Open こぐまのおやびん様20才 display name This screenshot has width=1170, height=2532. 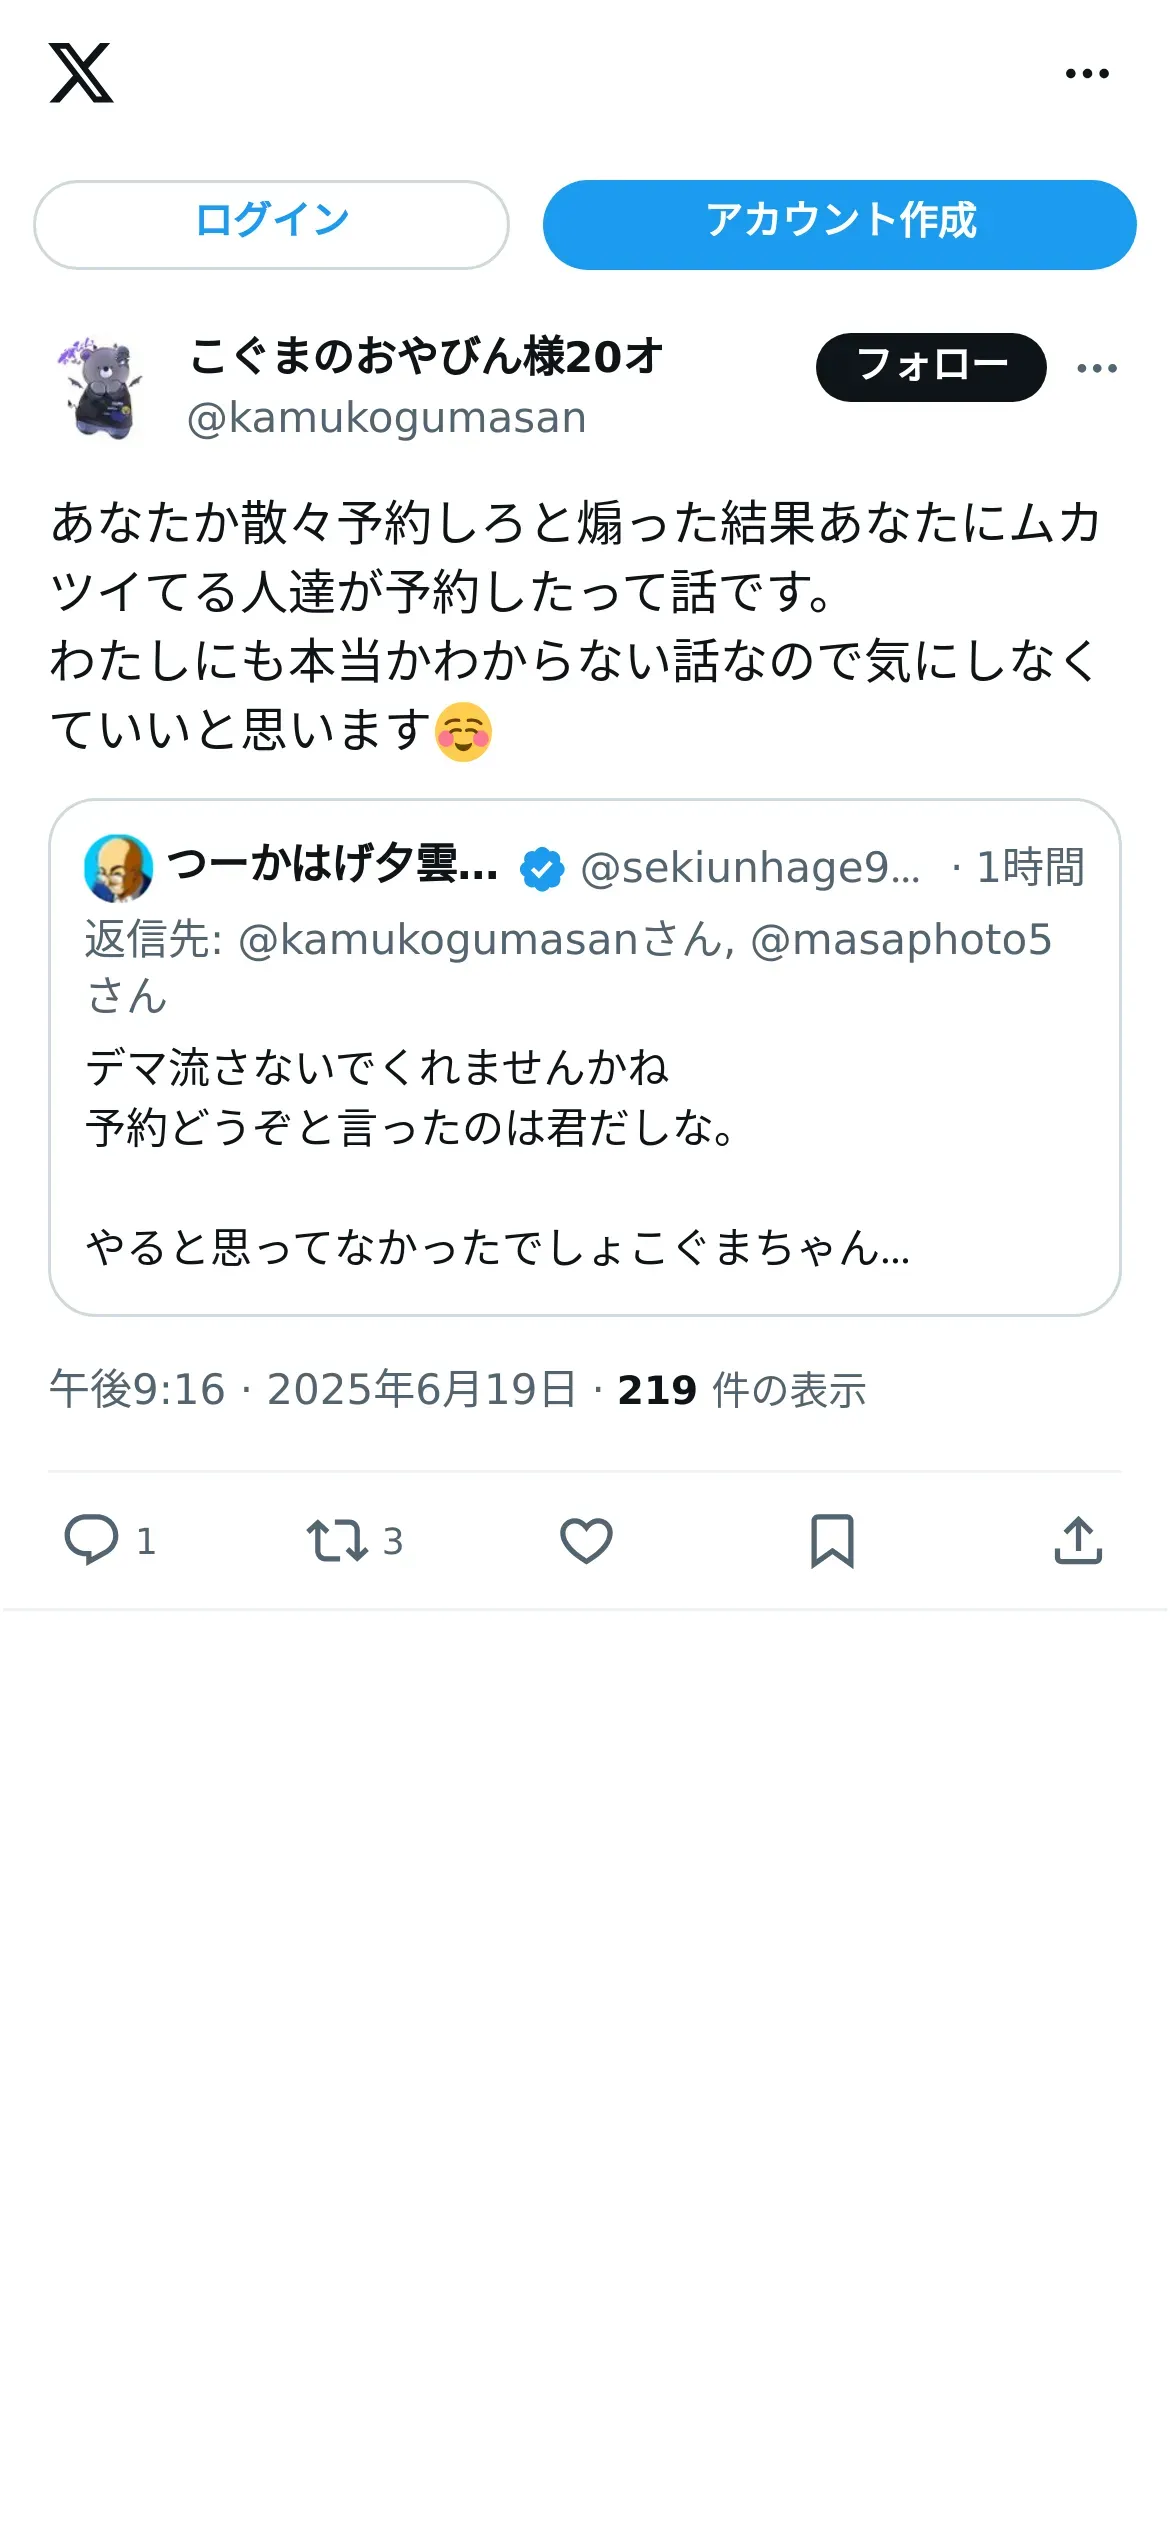pyautogui.click(x=427, y=357)
